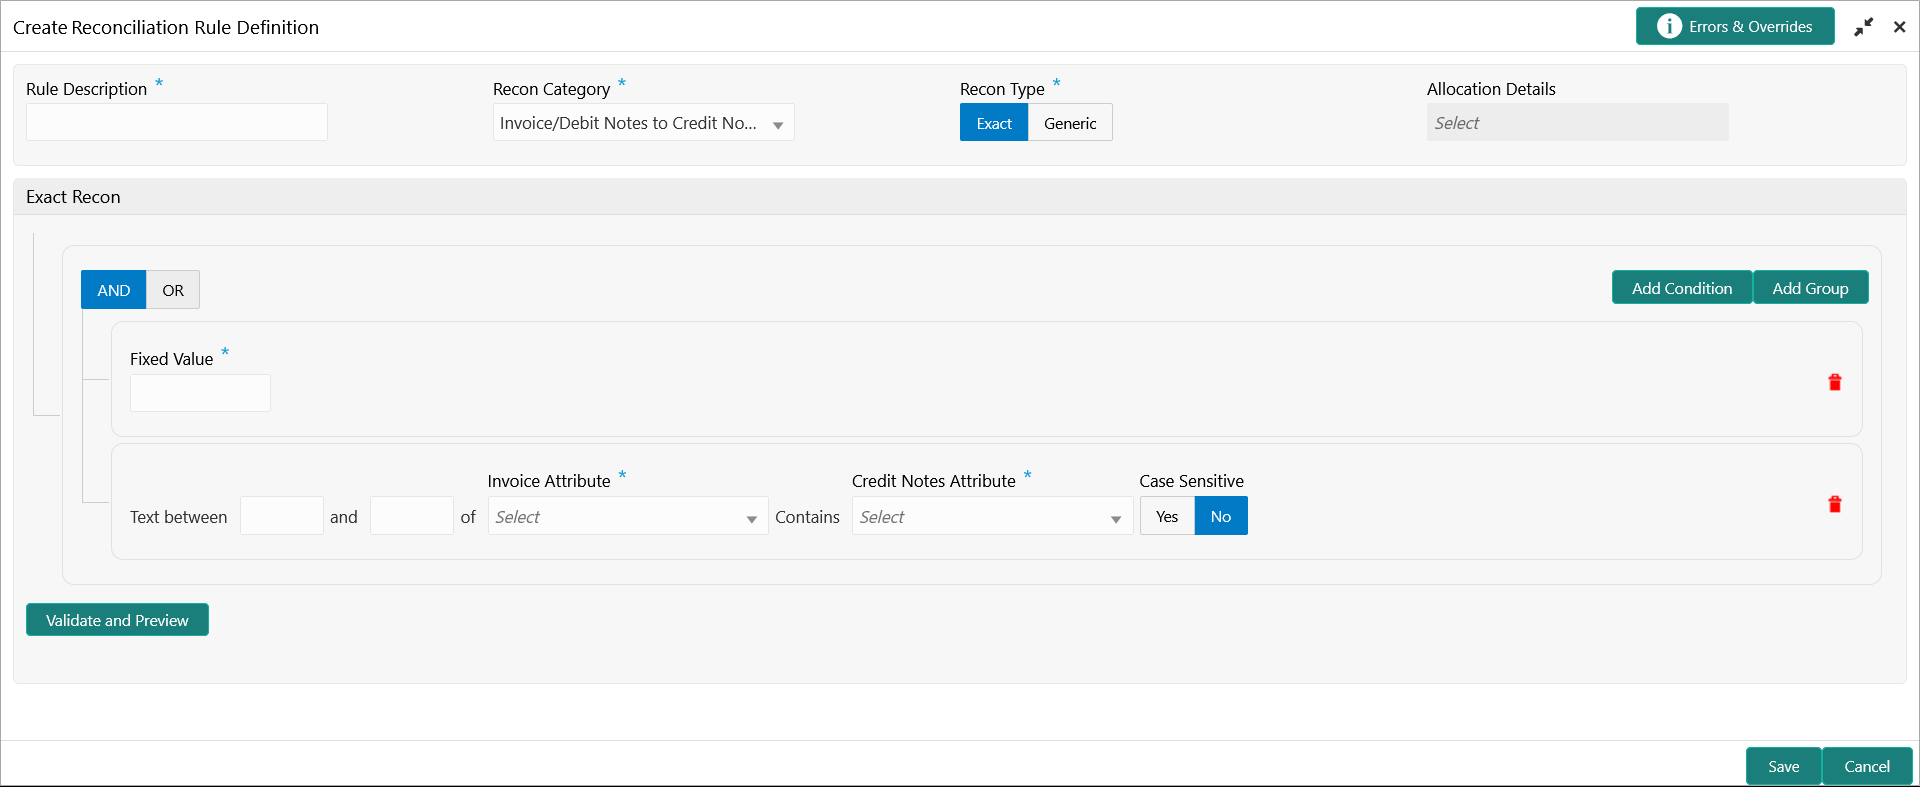Click the first Text between position field
Screen dimensions: 1920x787
pos(282,516)
